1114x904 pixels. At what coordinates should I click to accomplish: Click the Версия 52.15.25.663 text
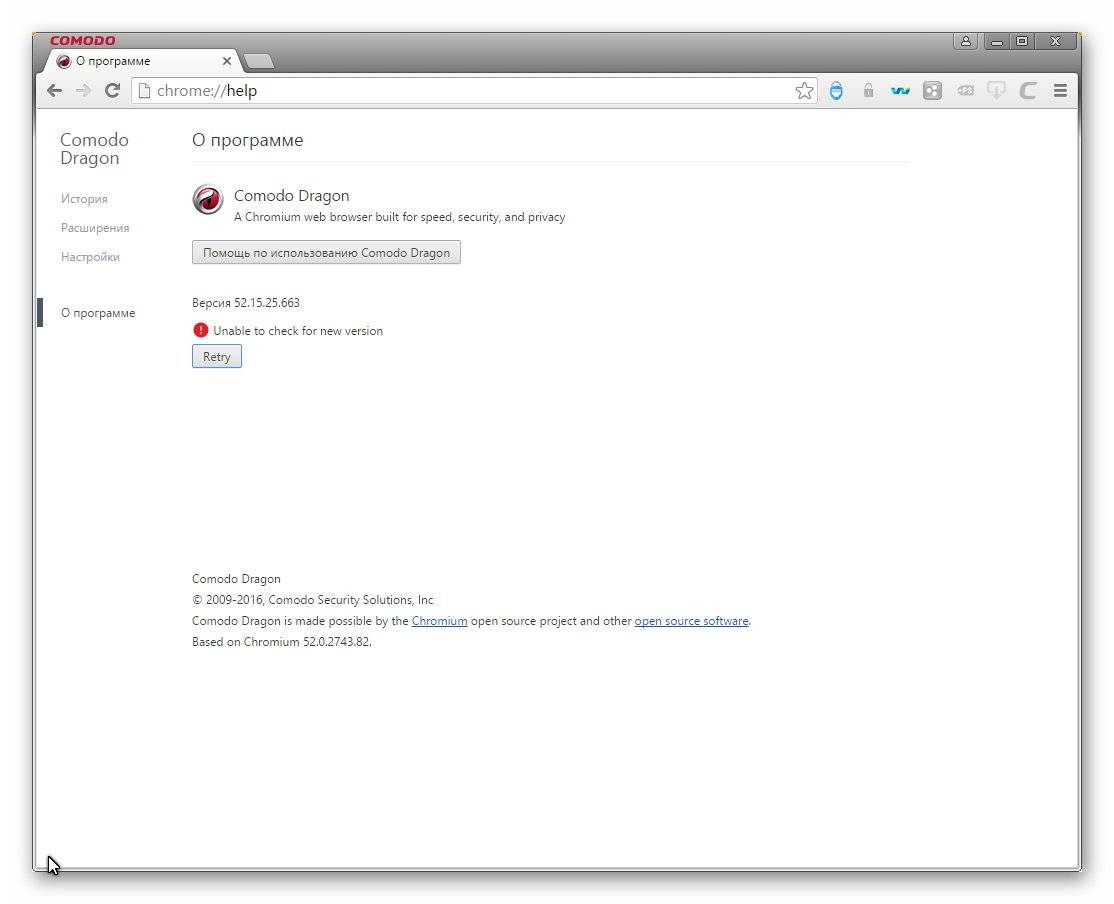(x=246, y=303)
